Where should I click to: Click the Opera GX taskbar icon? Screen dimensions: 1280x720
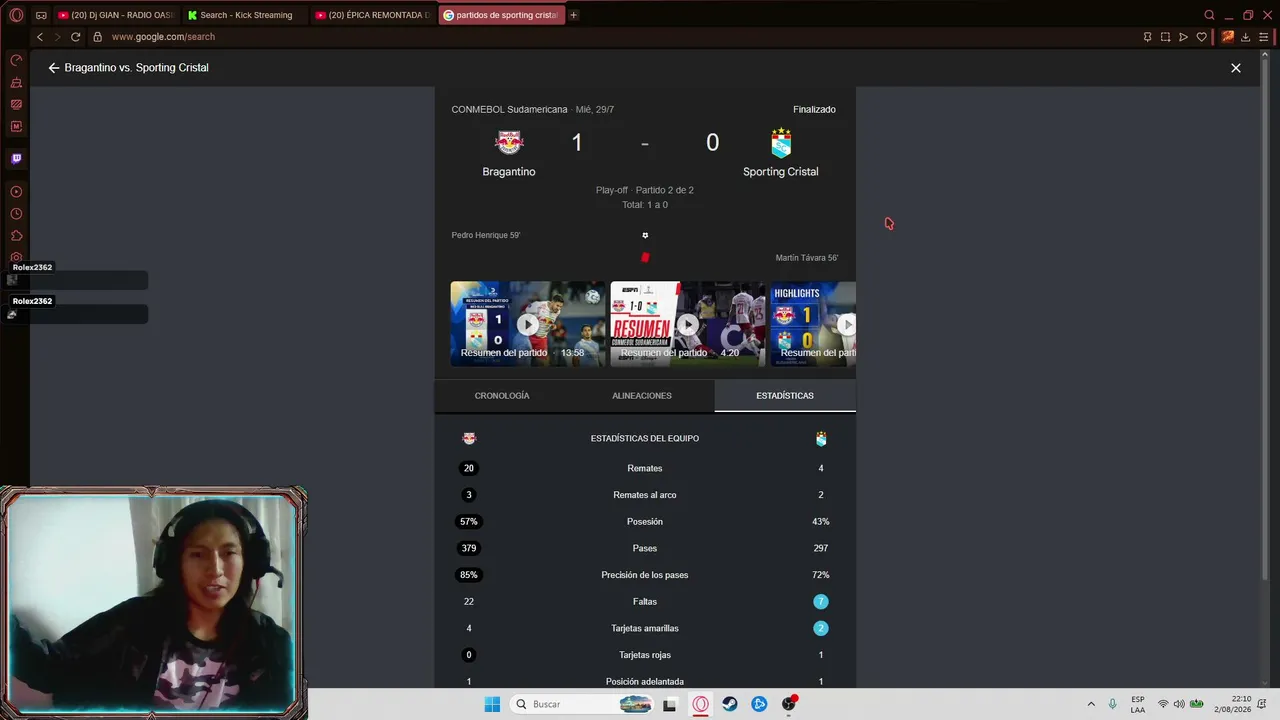pyautogui.click(x=701, y=704)
